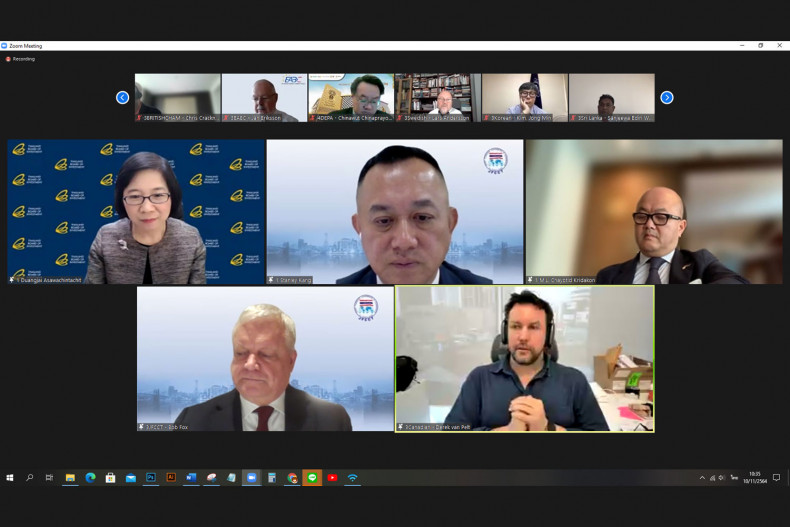The height and width of the screenshot is (527, 790).
Task: Open the Windows Start menu
Action: 10,478
